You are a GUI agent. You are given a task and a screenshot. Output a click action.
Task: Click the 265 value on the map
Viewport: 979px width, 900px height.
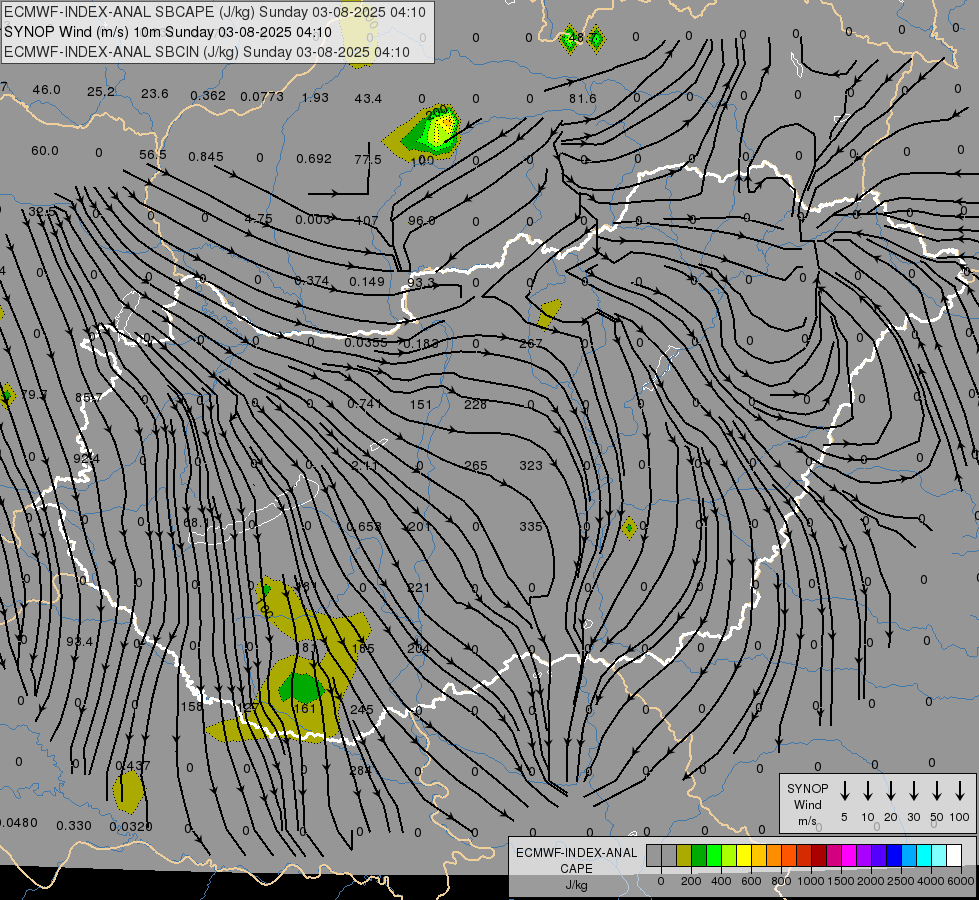pyautogui.click(x=476, y=465)
